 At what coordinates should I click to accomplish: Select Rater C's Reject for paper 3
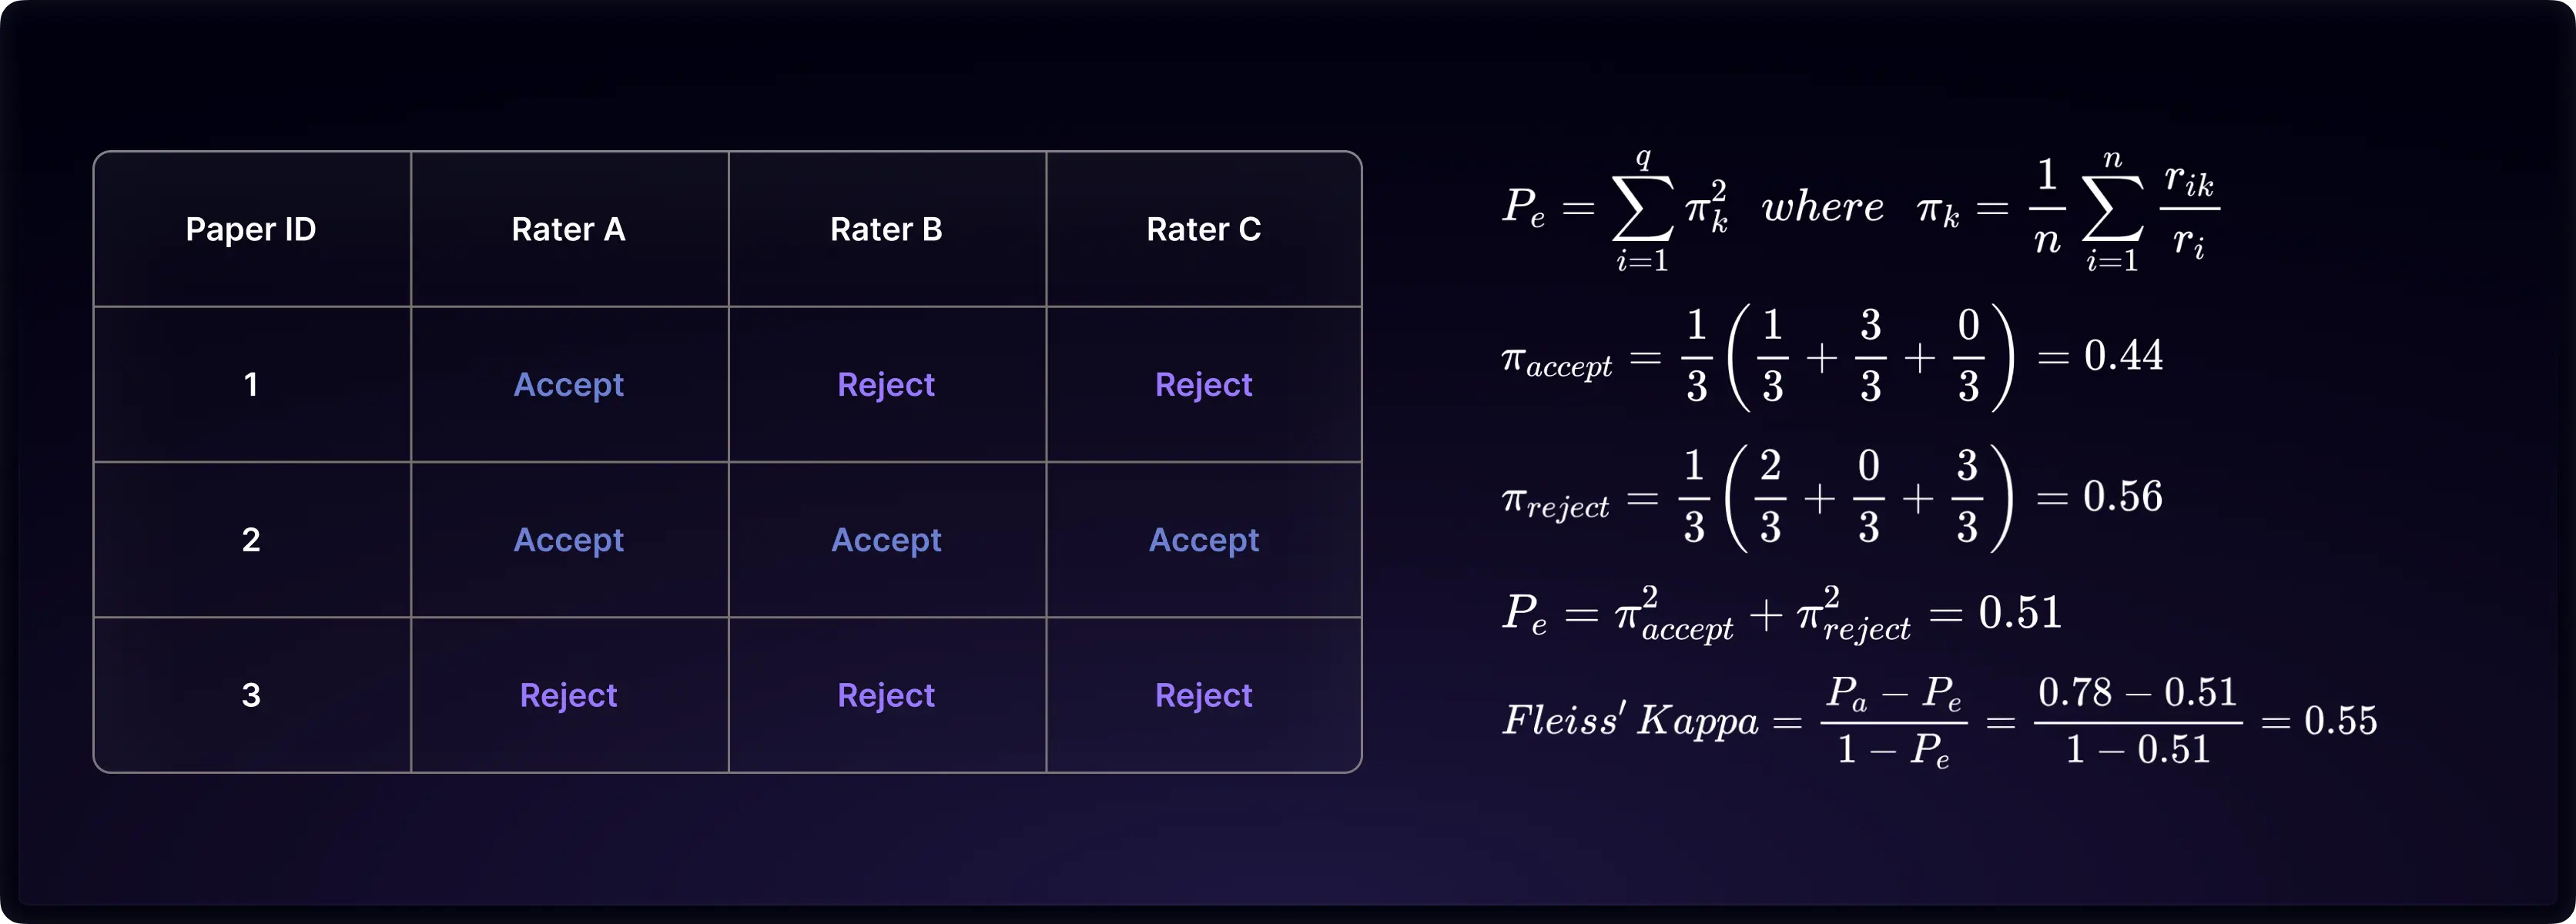1204,696
